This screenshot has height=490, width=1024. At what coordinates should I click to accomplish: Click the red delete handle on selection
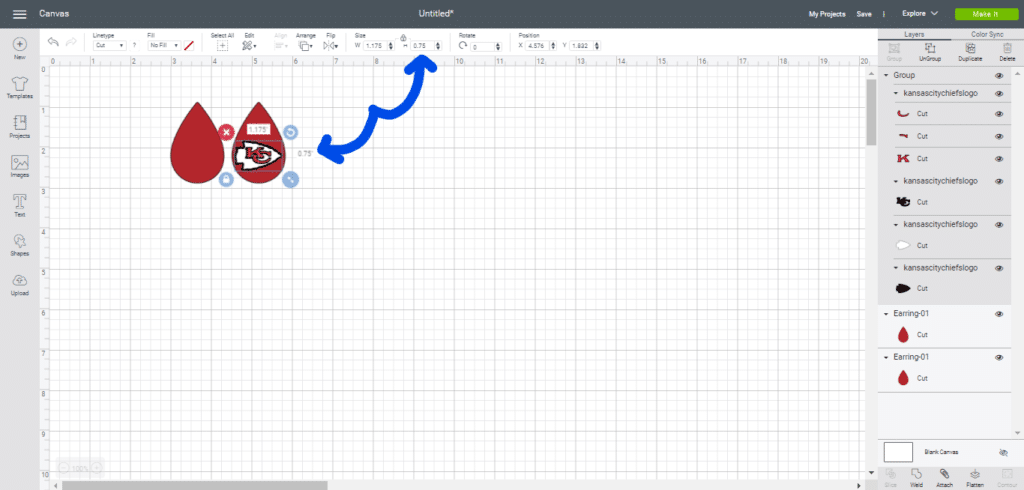coord(226,131)
